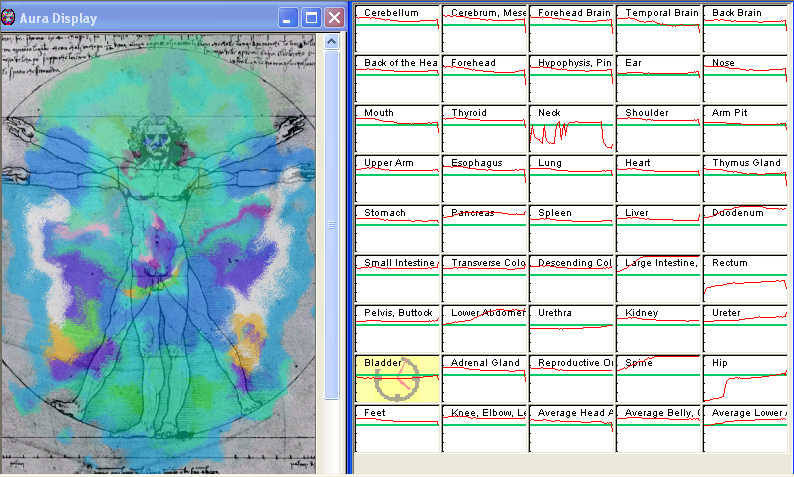Click the Pelvis, Buttock graph cell

398,329
